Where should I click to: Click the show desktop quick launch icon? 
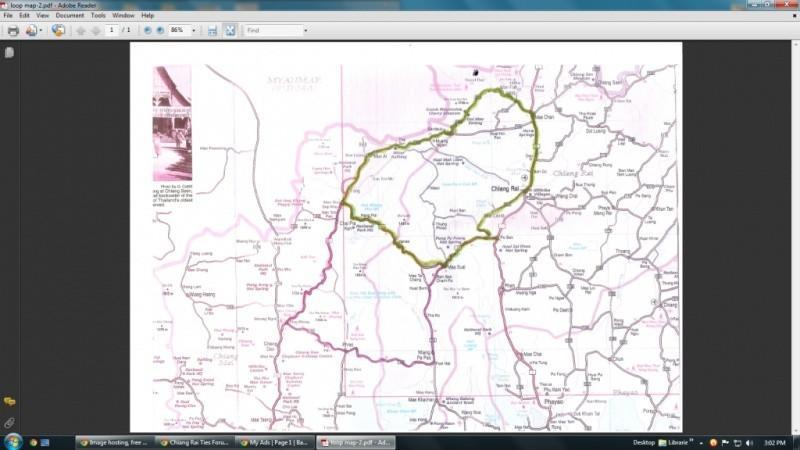tap(45, 442)
